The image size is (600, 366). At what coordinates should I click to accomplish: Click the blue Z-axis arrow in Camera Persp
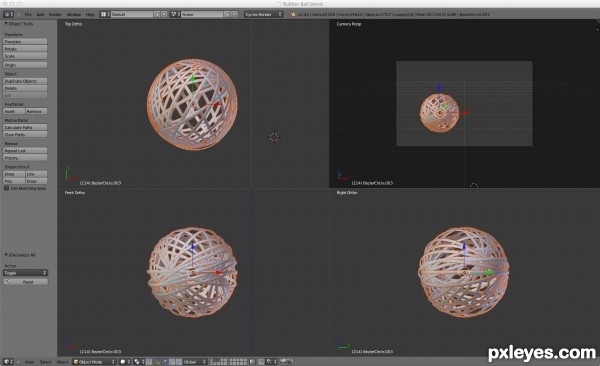tap(439, 88)
